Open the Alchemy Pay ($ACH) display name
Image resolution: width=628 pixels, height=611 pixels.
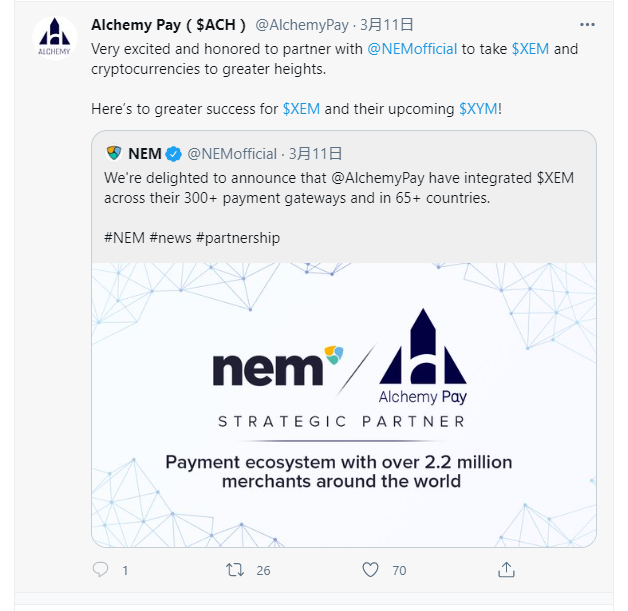tap(162, 24)
